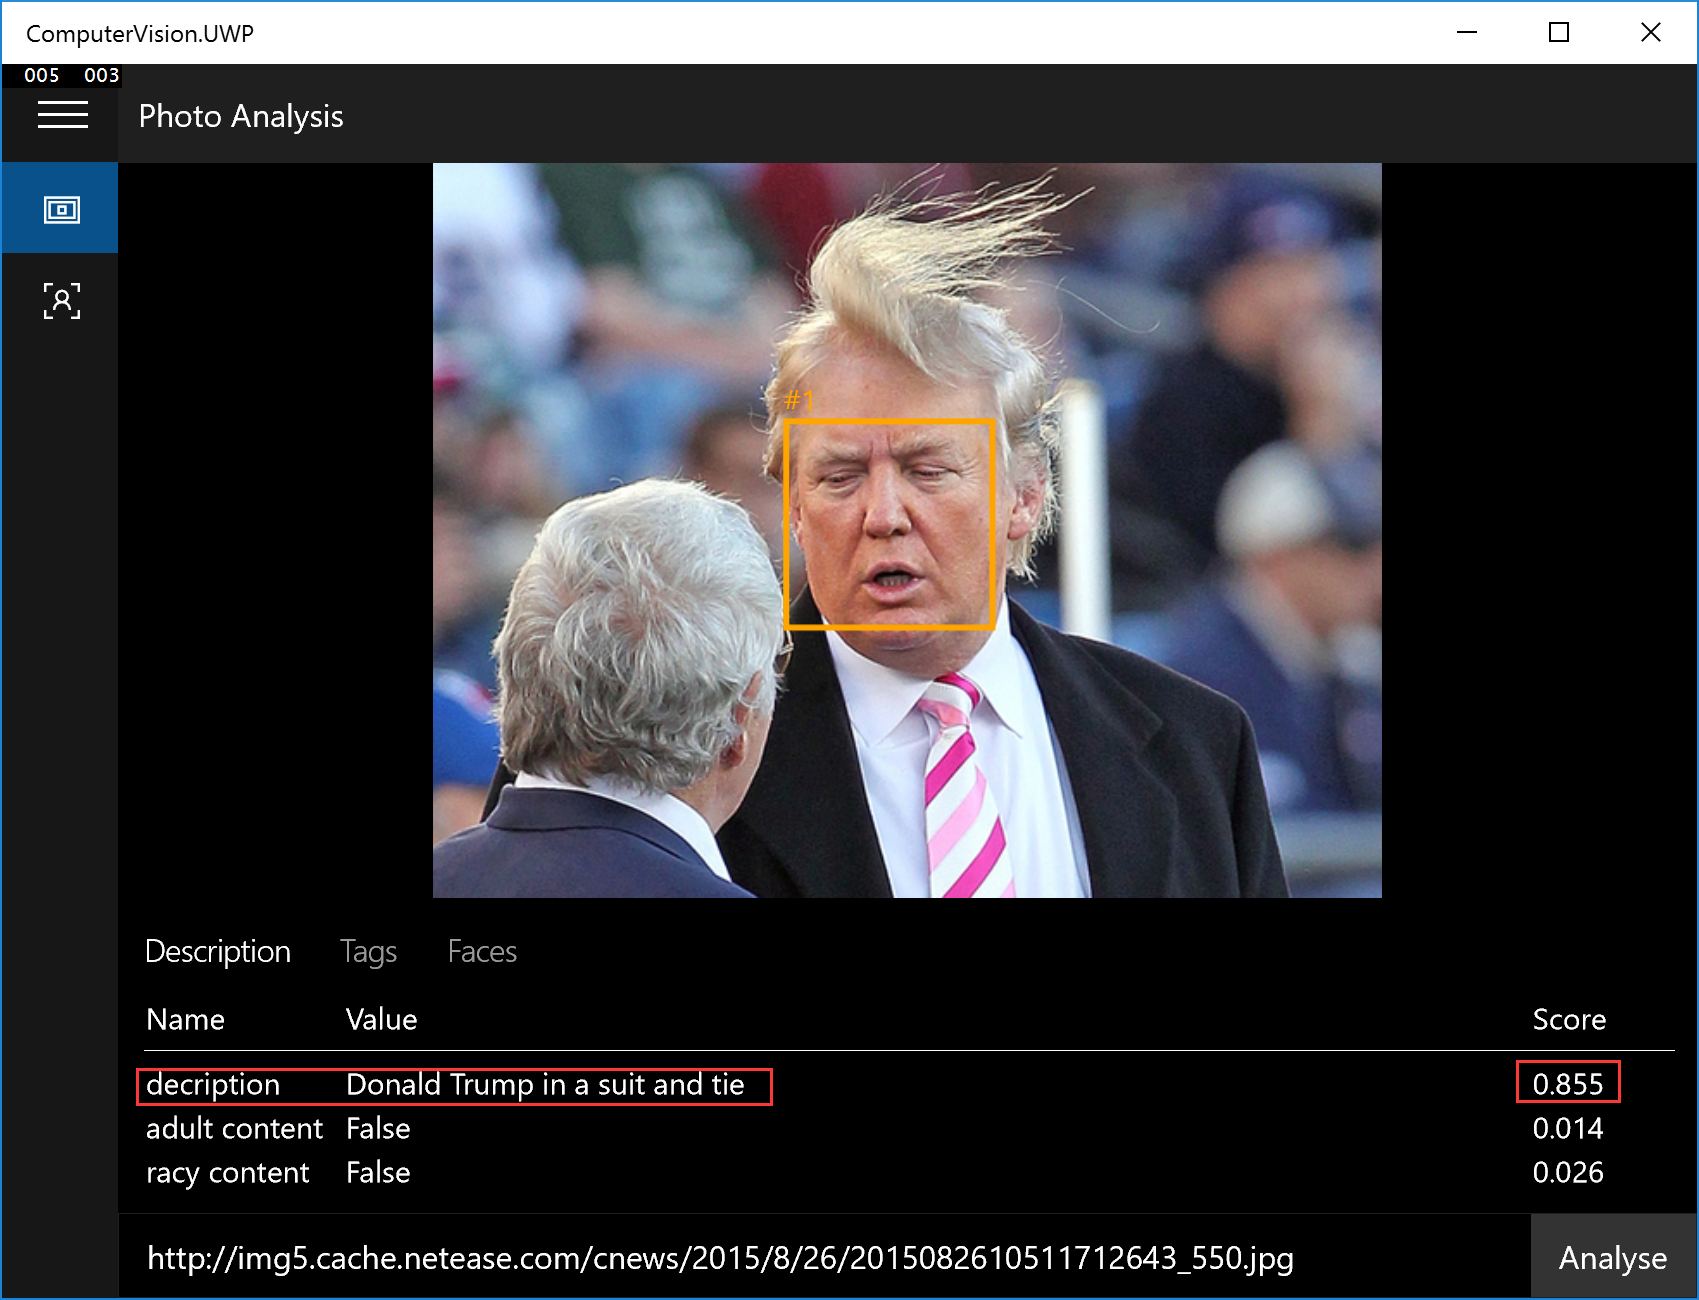The height and width of the screenshot is (1300, 1699).
Task: Select the 'racy content' row name
Action: coord(228,1172)
